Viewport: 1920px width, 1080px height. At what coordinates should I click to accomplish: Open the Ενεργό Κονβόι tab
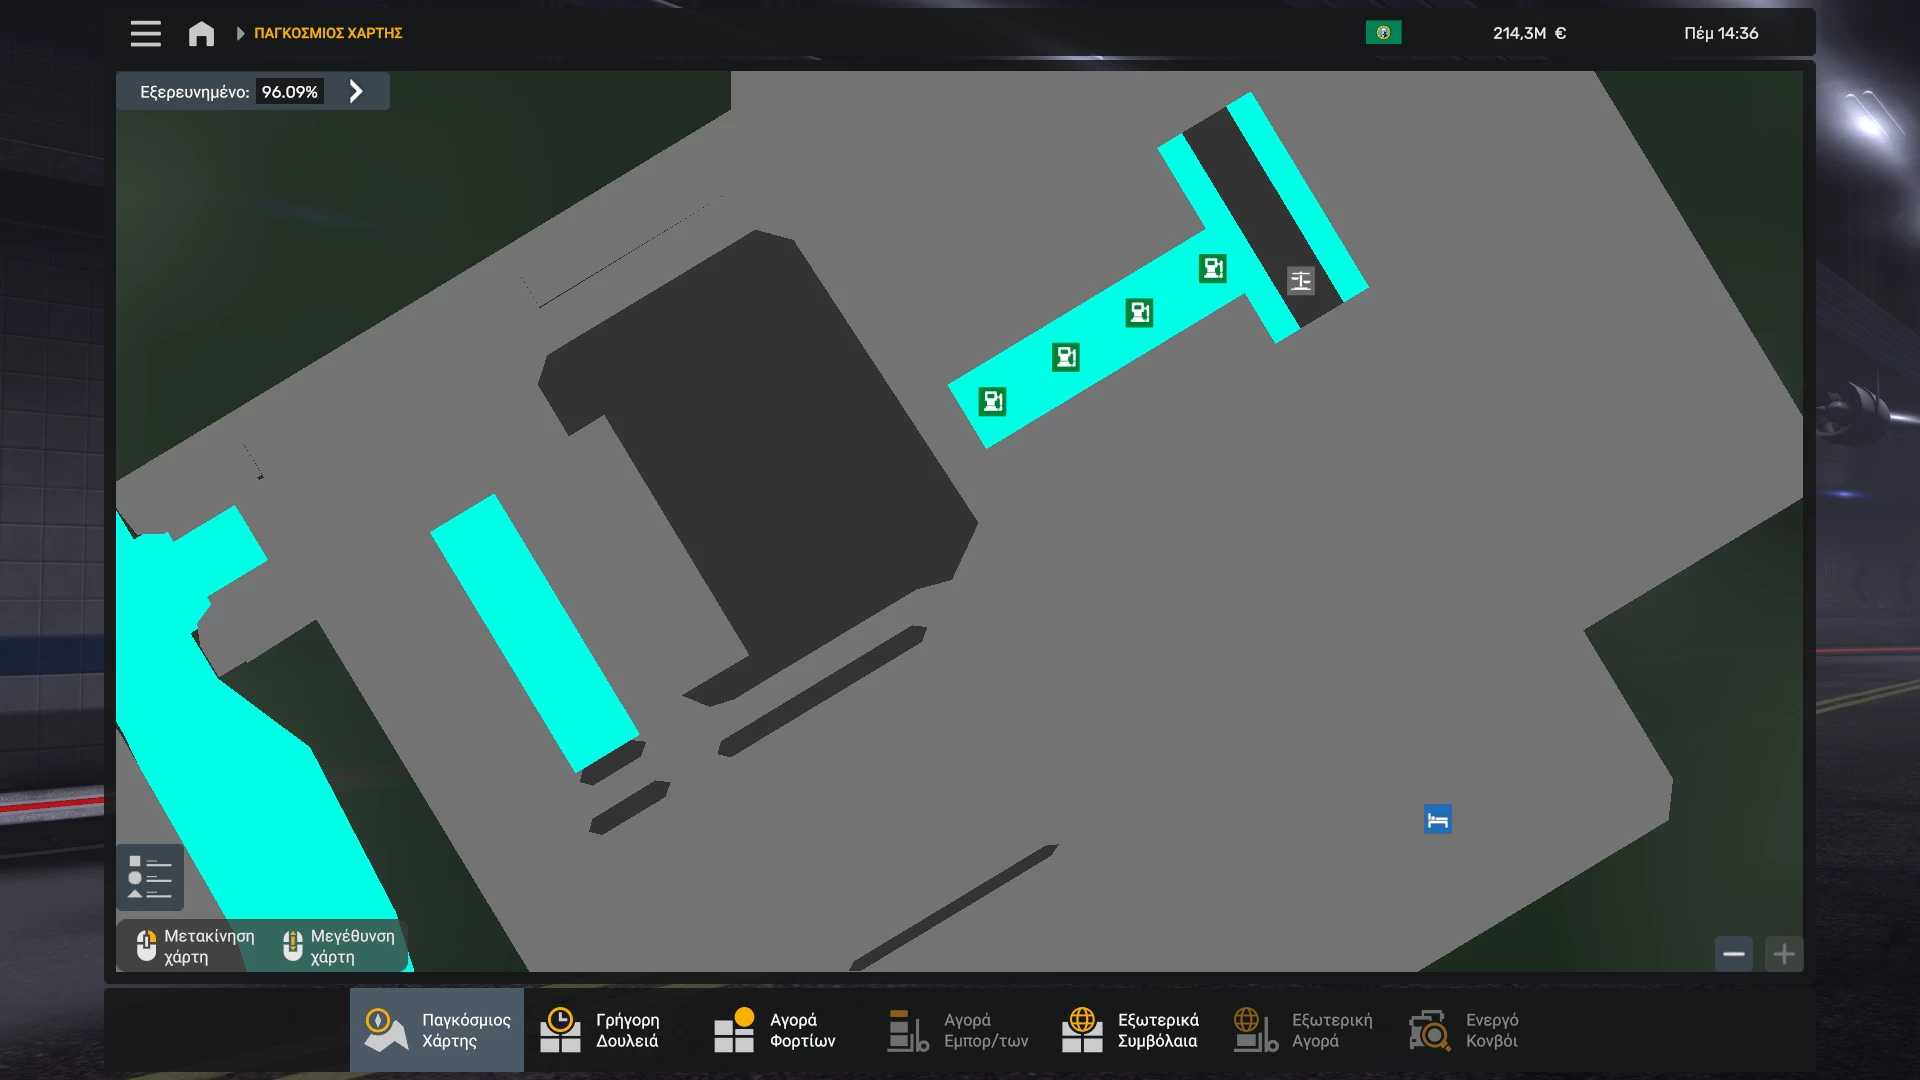(1466, 1030)
